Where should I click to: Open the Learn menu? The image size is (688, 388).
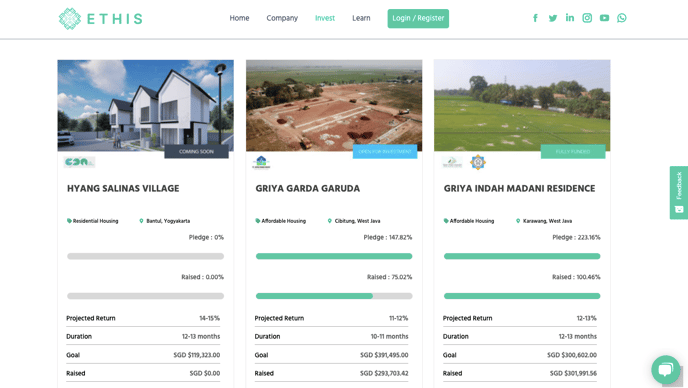pos(361,18)
